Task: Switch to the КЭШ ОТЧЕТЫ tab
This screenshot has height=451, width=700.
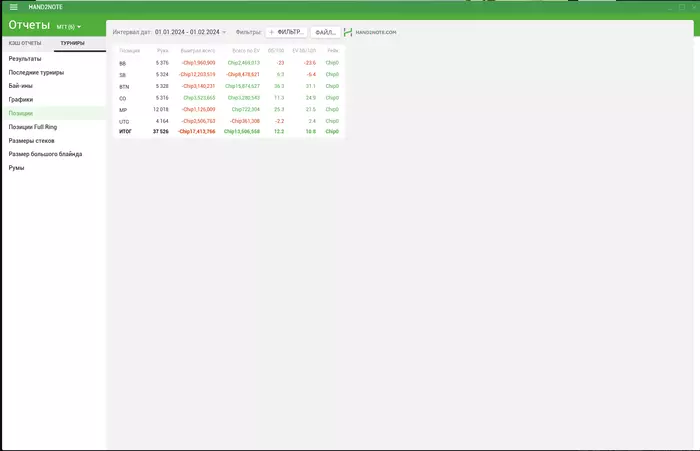Action: pyautogui.click(x=25, y=43)
